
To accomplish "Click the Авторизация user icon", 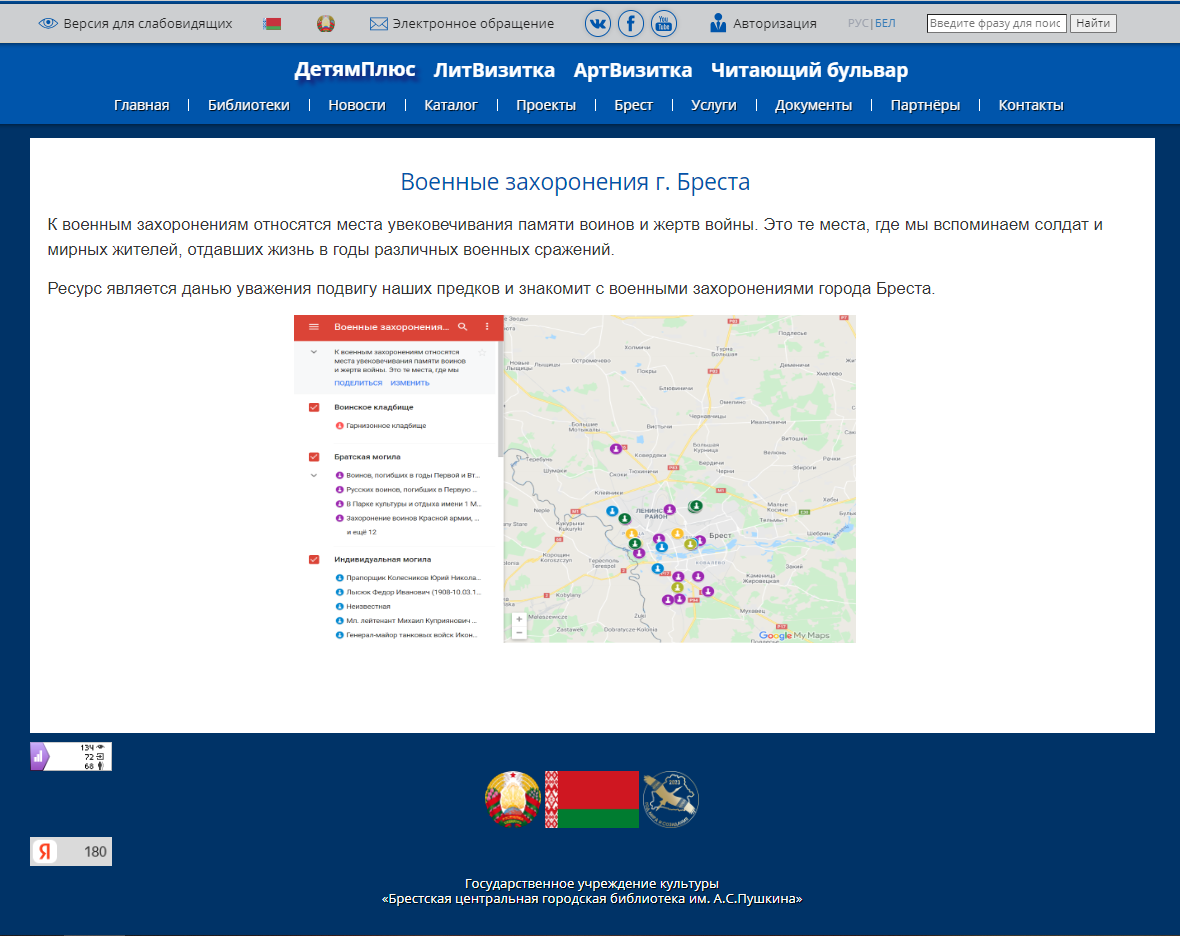I will (x=718, y=23).
